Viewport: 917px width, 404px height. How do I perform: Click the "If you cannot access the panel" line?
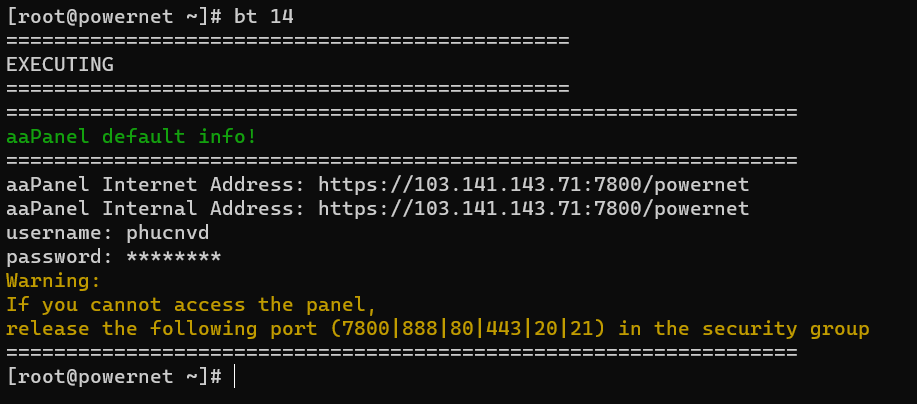coord(191,305)
